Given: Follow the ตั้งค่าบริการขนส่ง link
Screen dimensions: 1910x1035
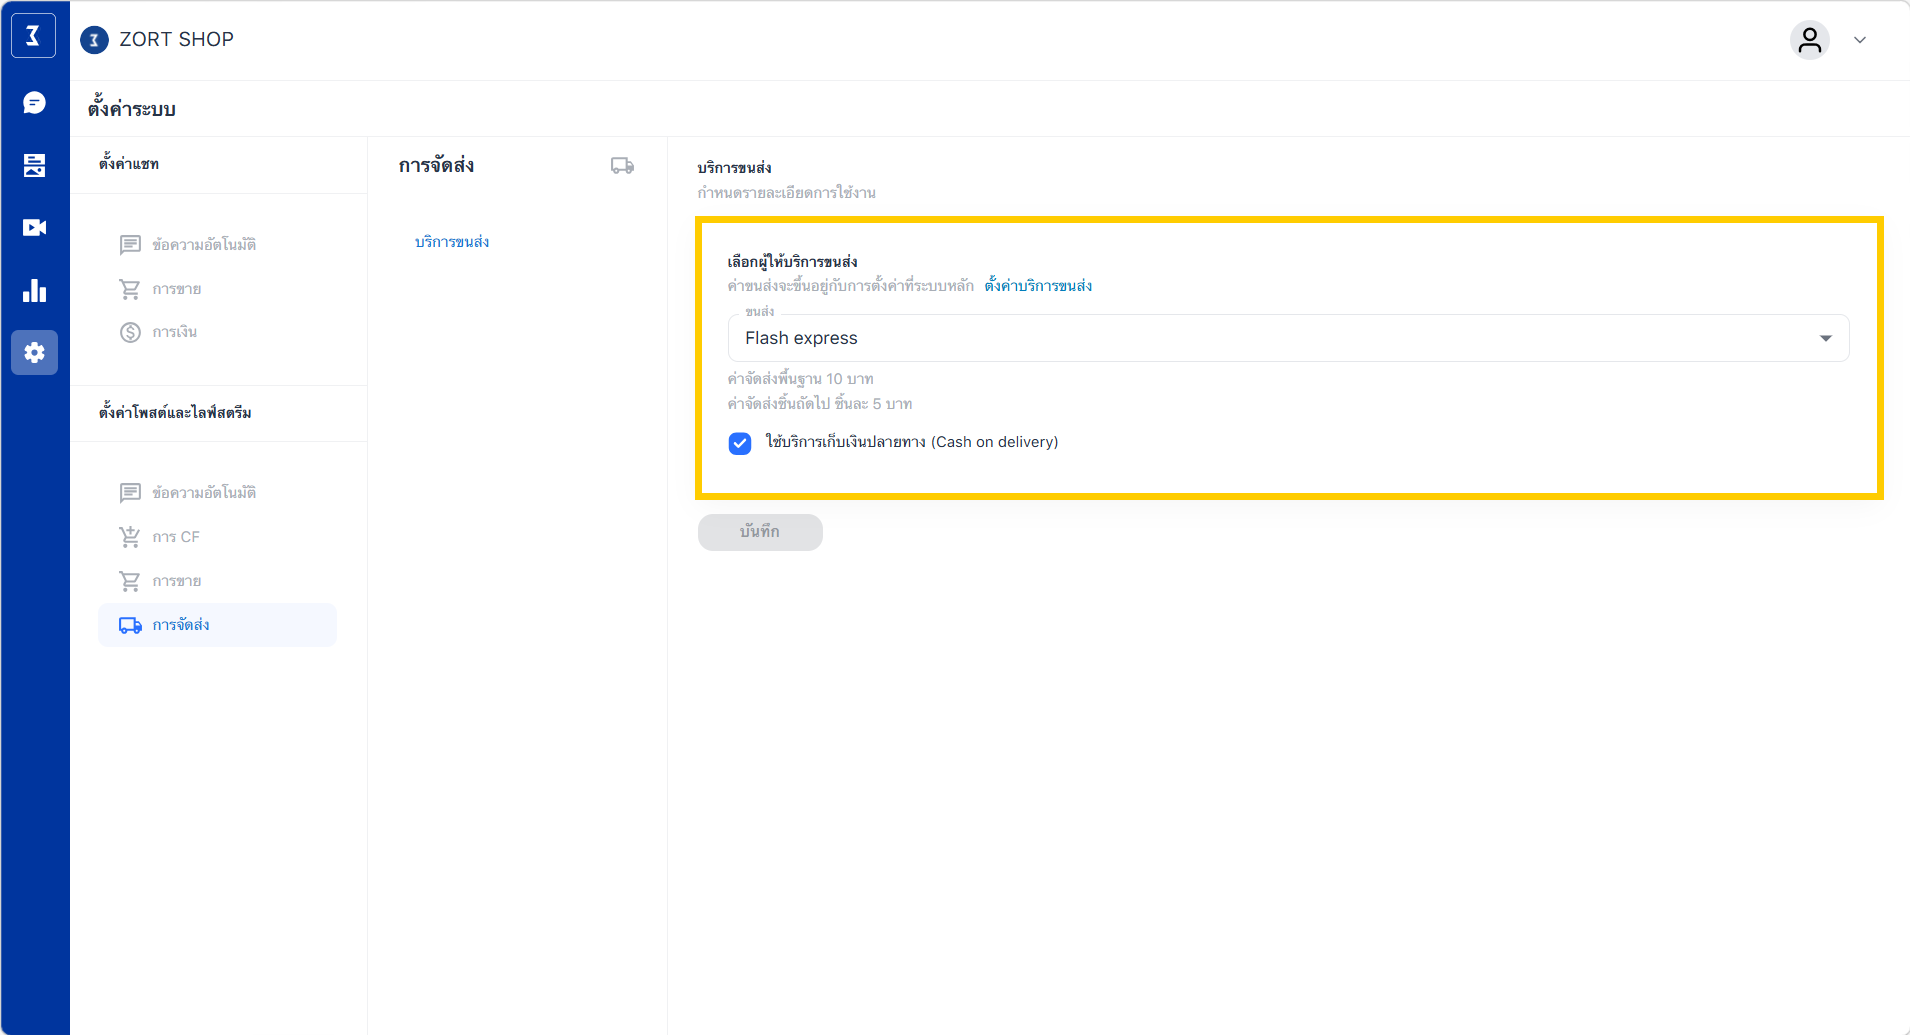Looking at the screenshot, I should 1038,286.
